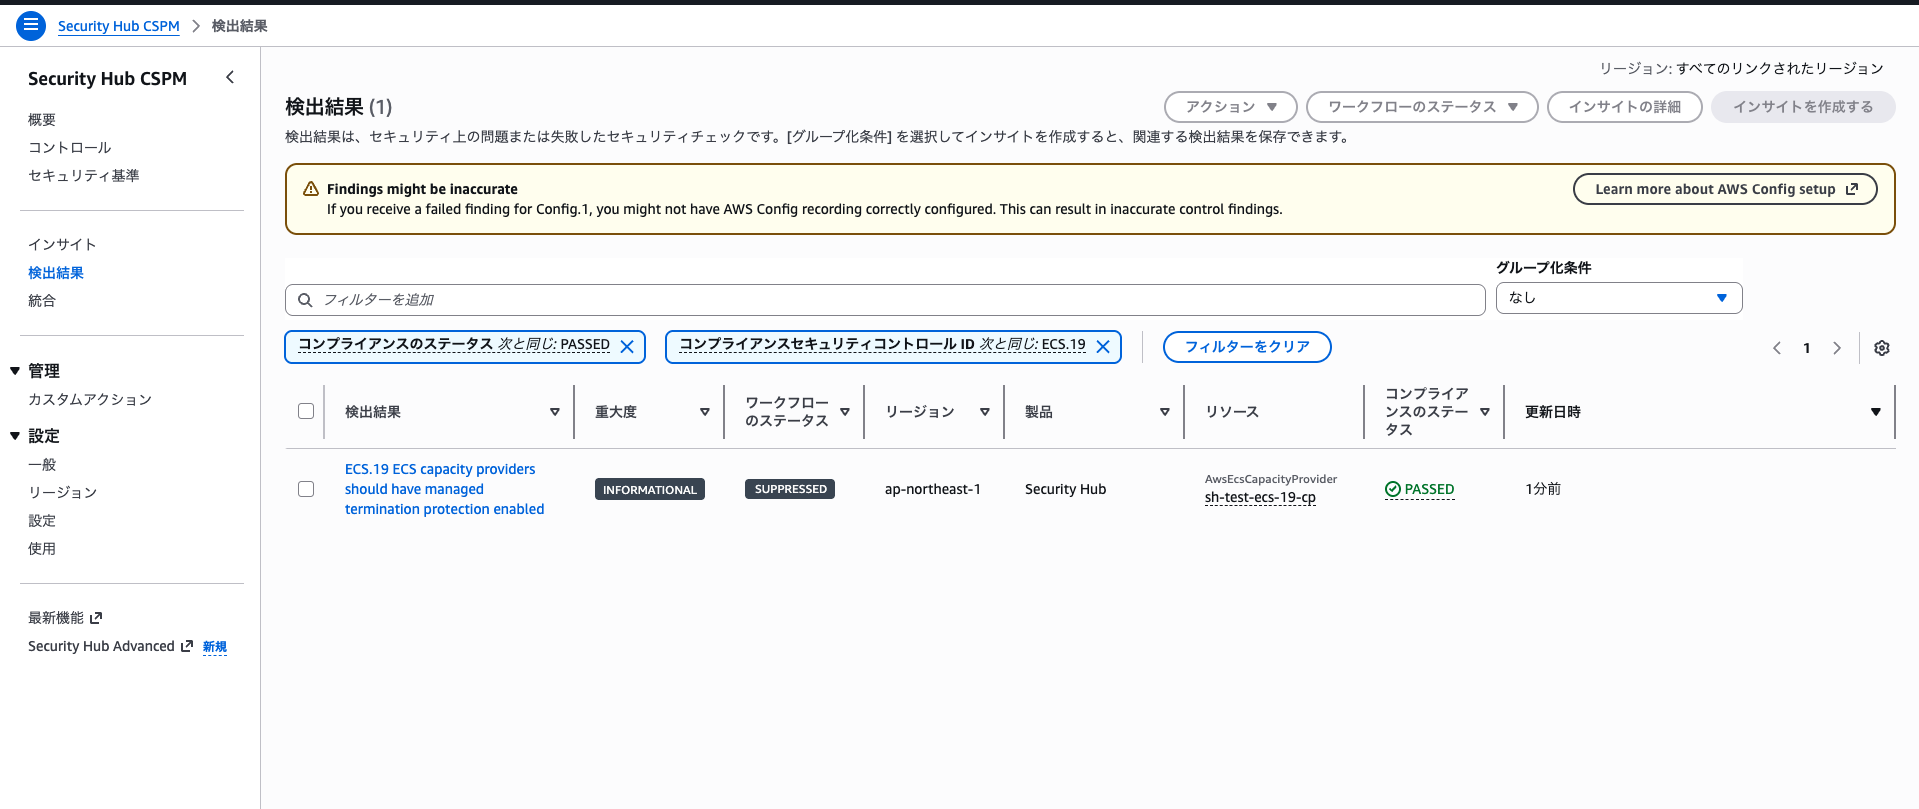Image resolution: width=1919 pixels, height=809 pixels.
Task: Open セキュリティ基準 in the sidebar
Action: point(84,176)
